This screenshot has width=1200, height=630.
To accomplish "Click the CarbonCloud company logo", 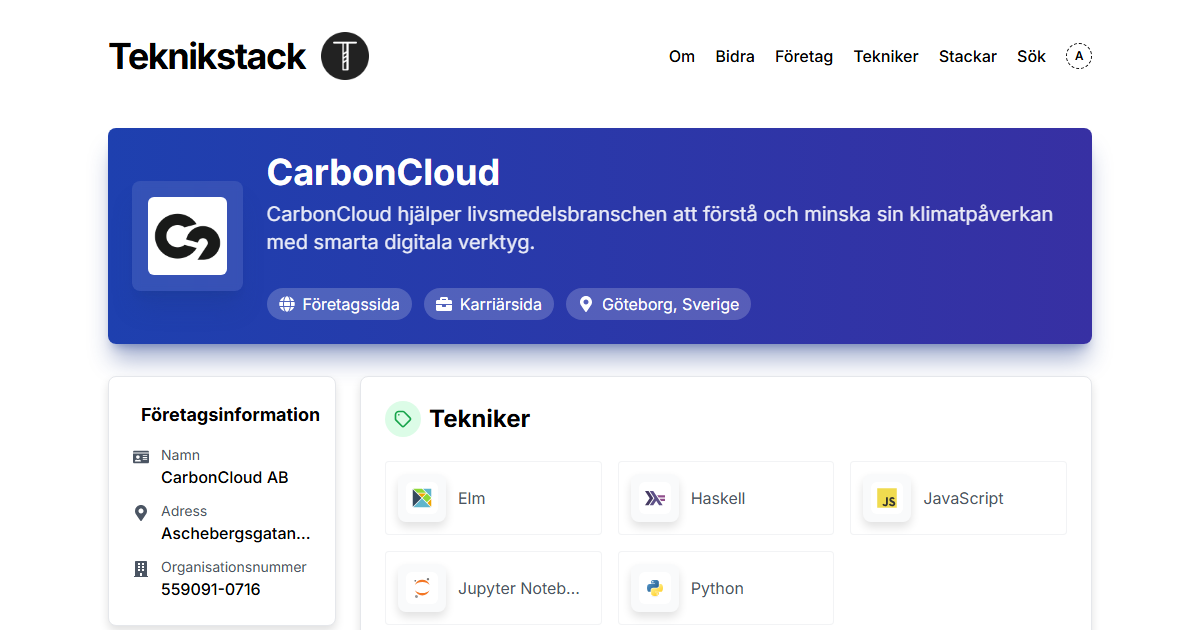I will pyautogui.click(x=187, y=236).
